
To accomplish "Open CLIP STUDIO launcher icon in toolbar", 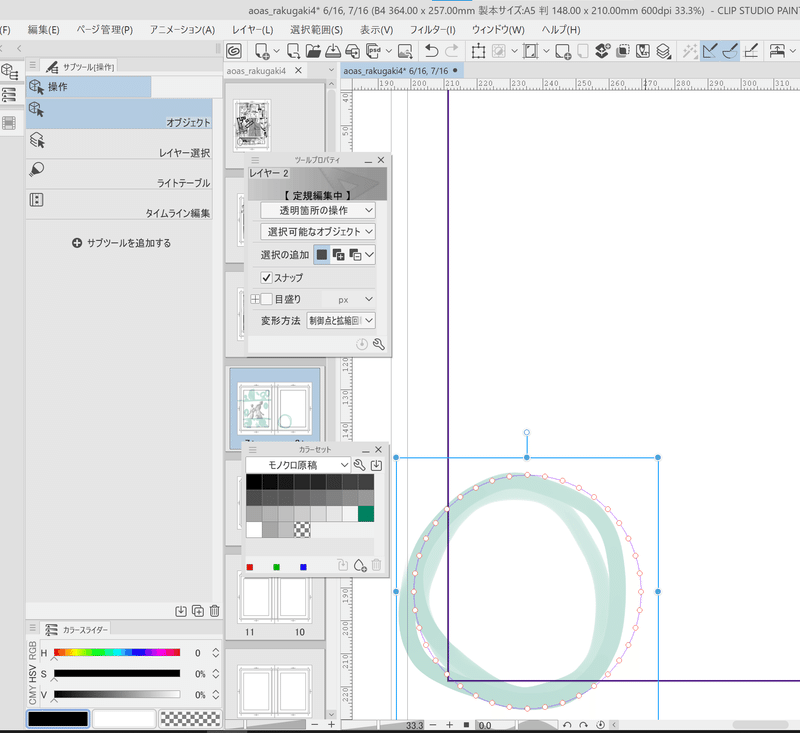I will point(234,51).
